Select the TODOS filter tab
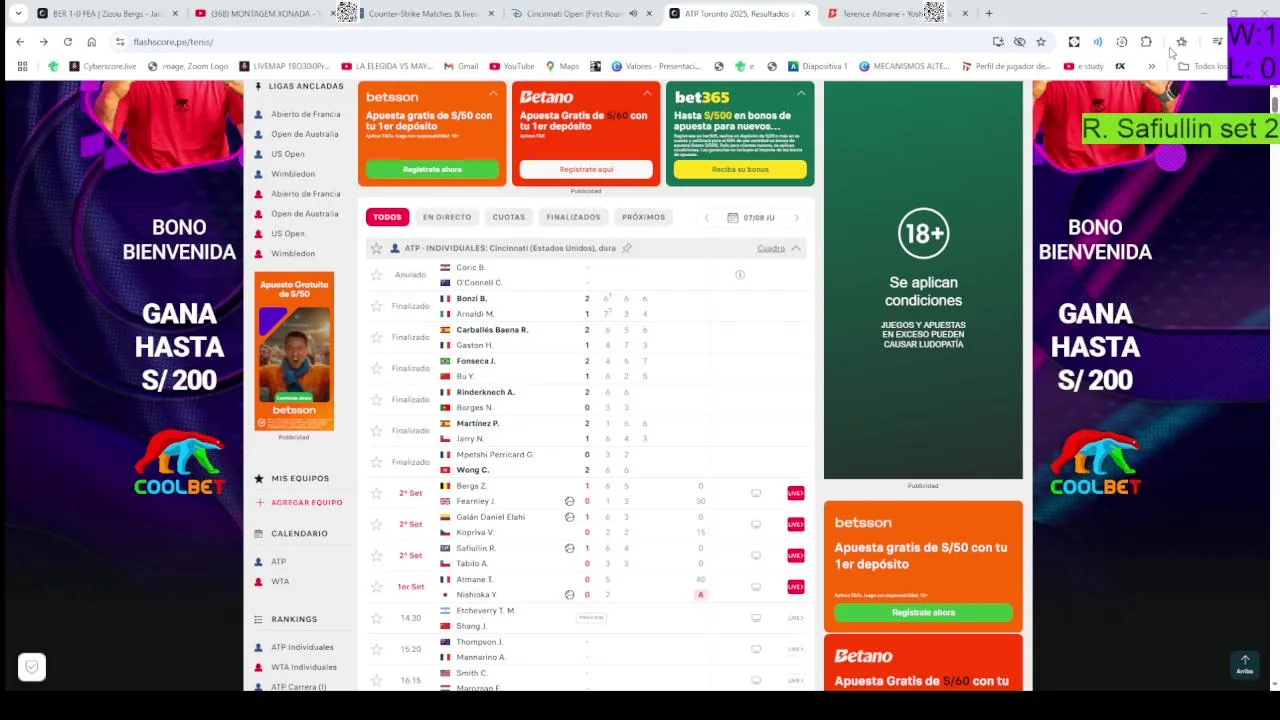The image size is (1280, 720). coord(387,217)
